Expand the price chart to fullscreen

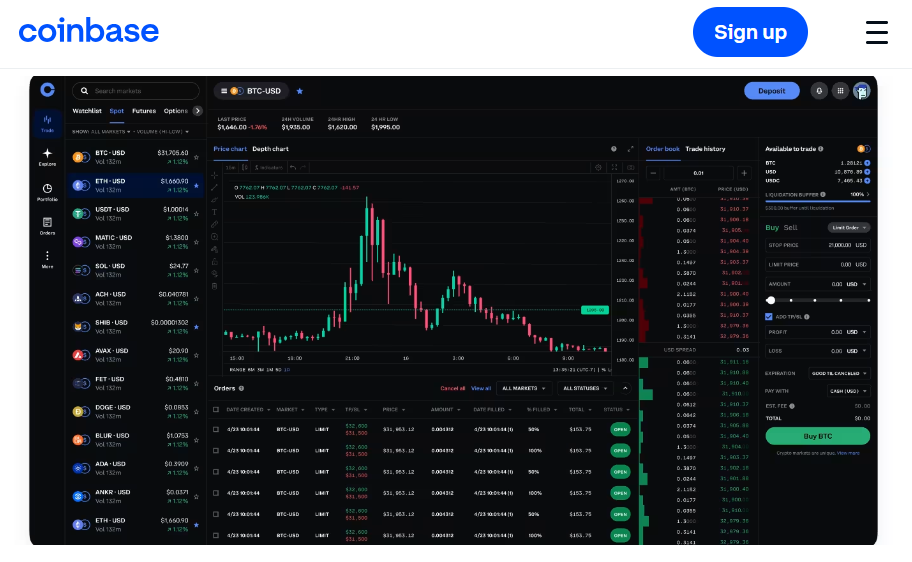click(x=630, y=149)
